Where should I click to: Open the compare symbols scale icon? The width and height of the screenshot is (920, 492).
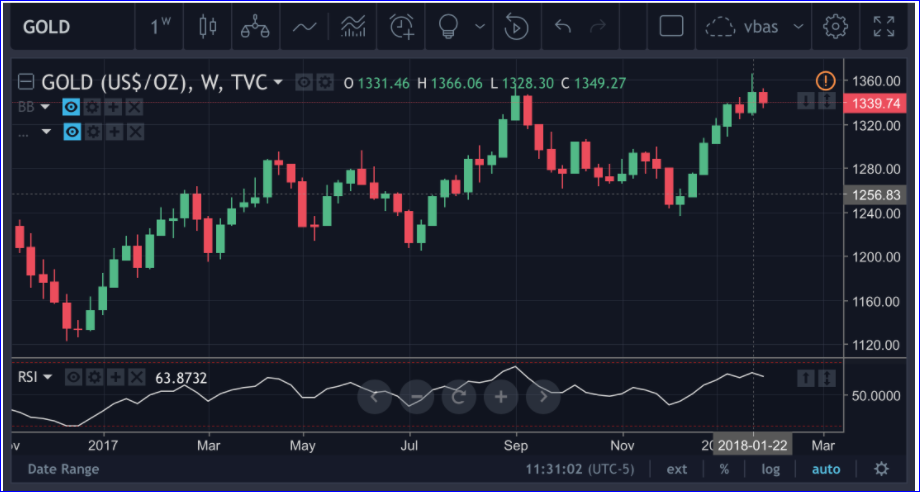click(x=255, y=27)
